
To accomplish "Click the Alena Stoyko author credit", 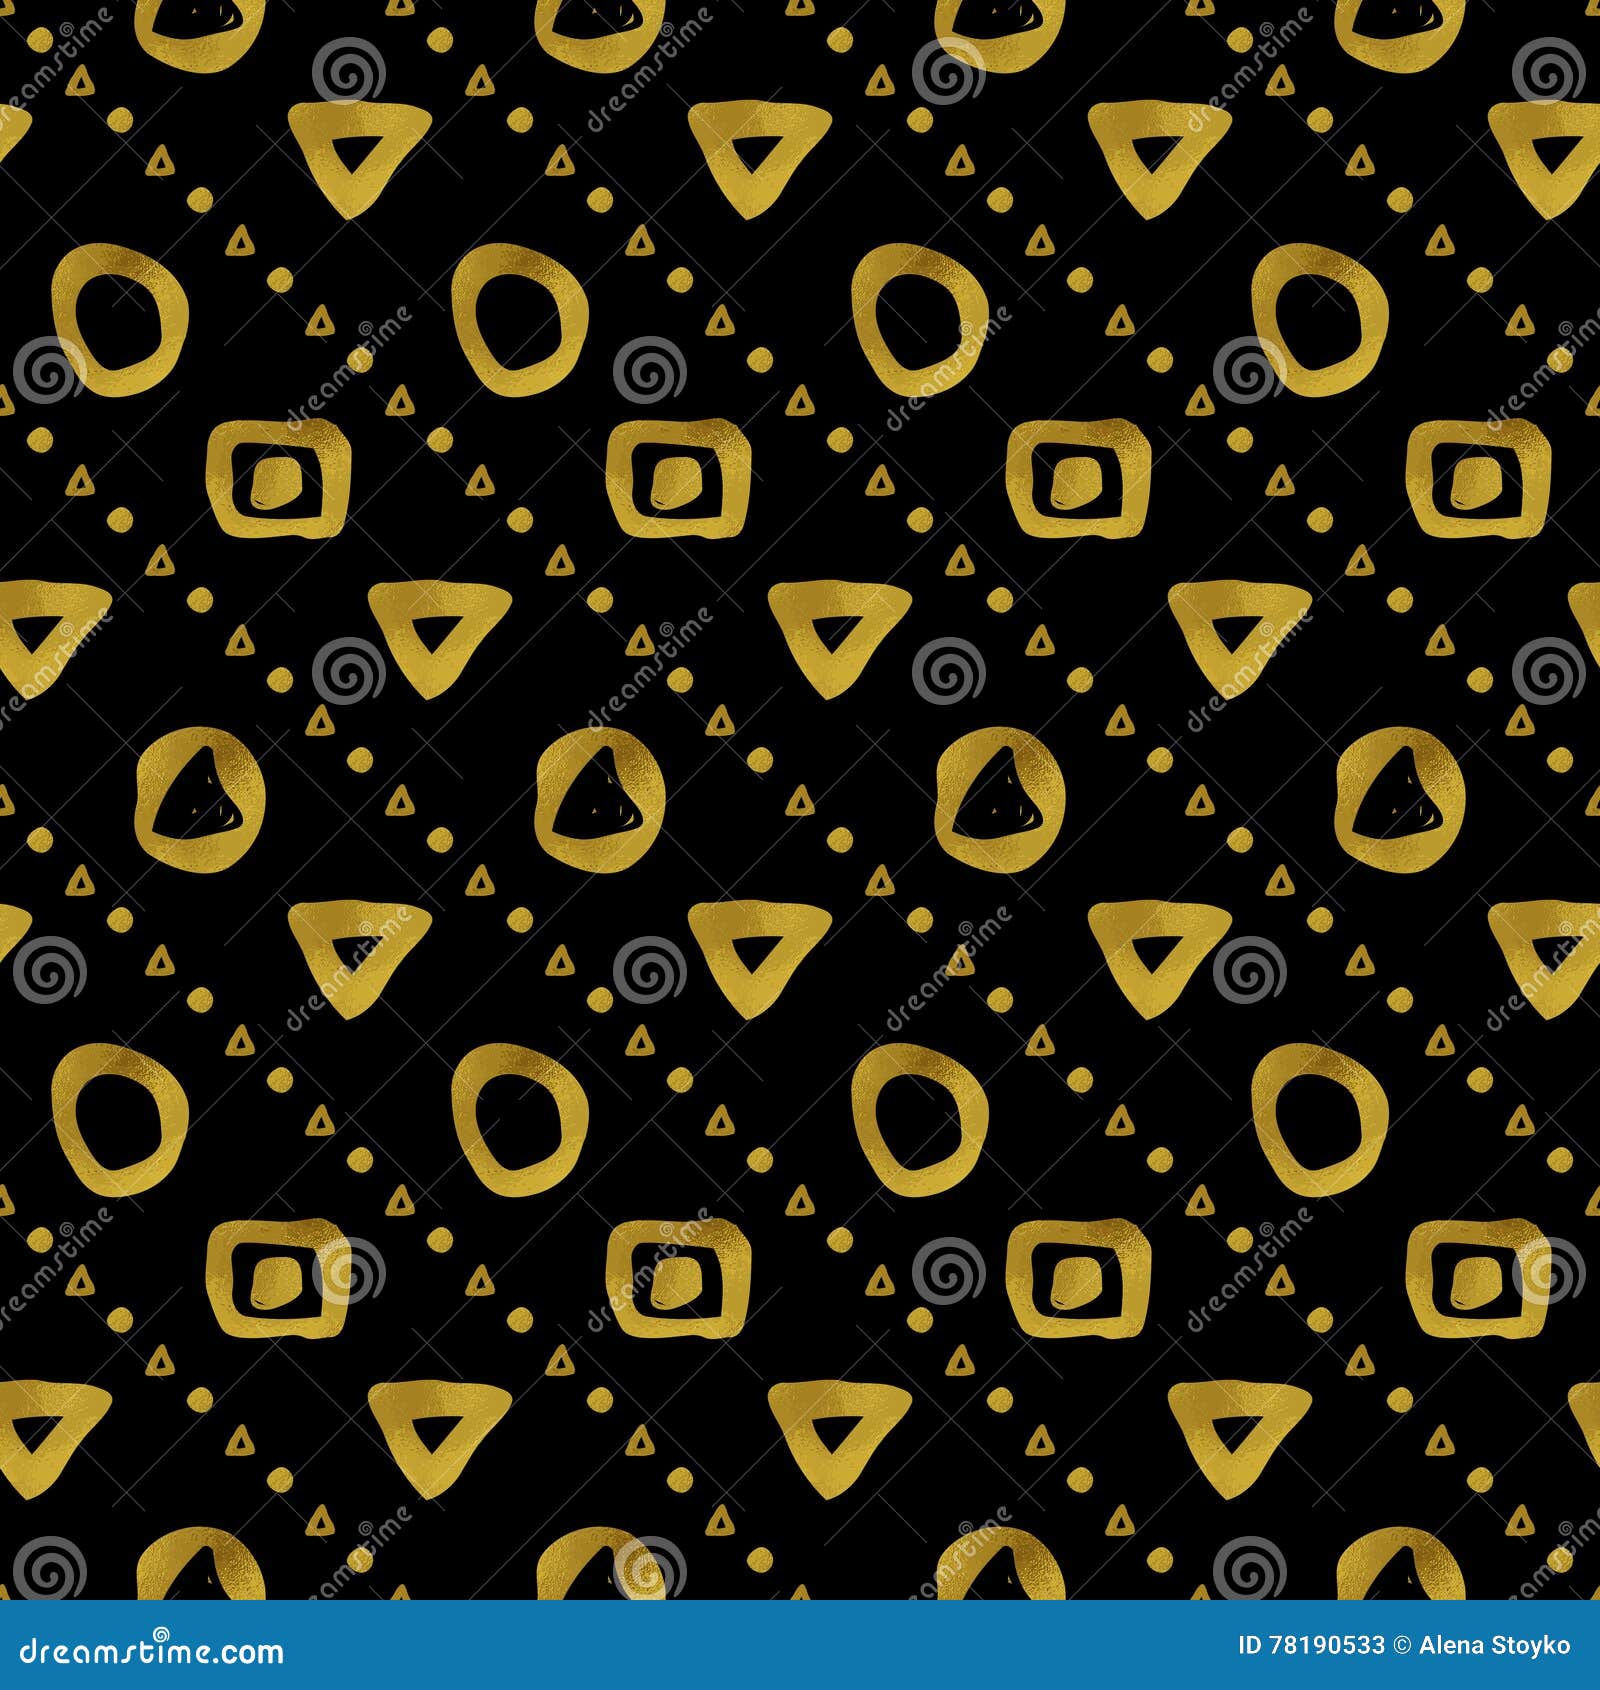I will coord(1494,1645).
